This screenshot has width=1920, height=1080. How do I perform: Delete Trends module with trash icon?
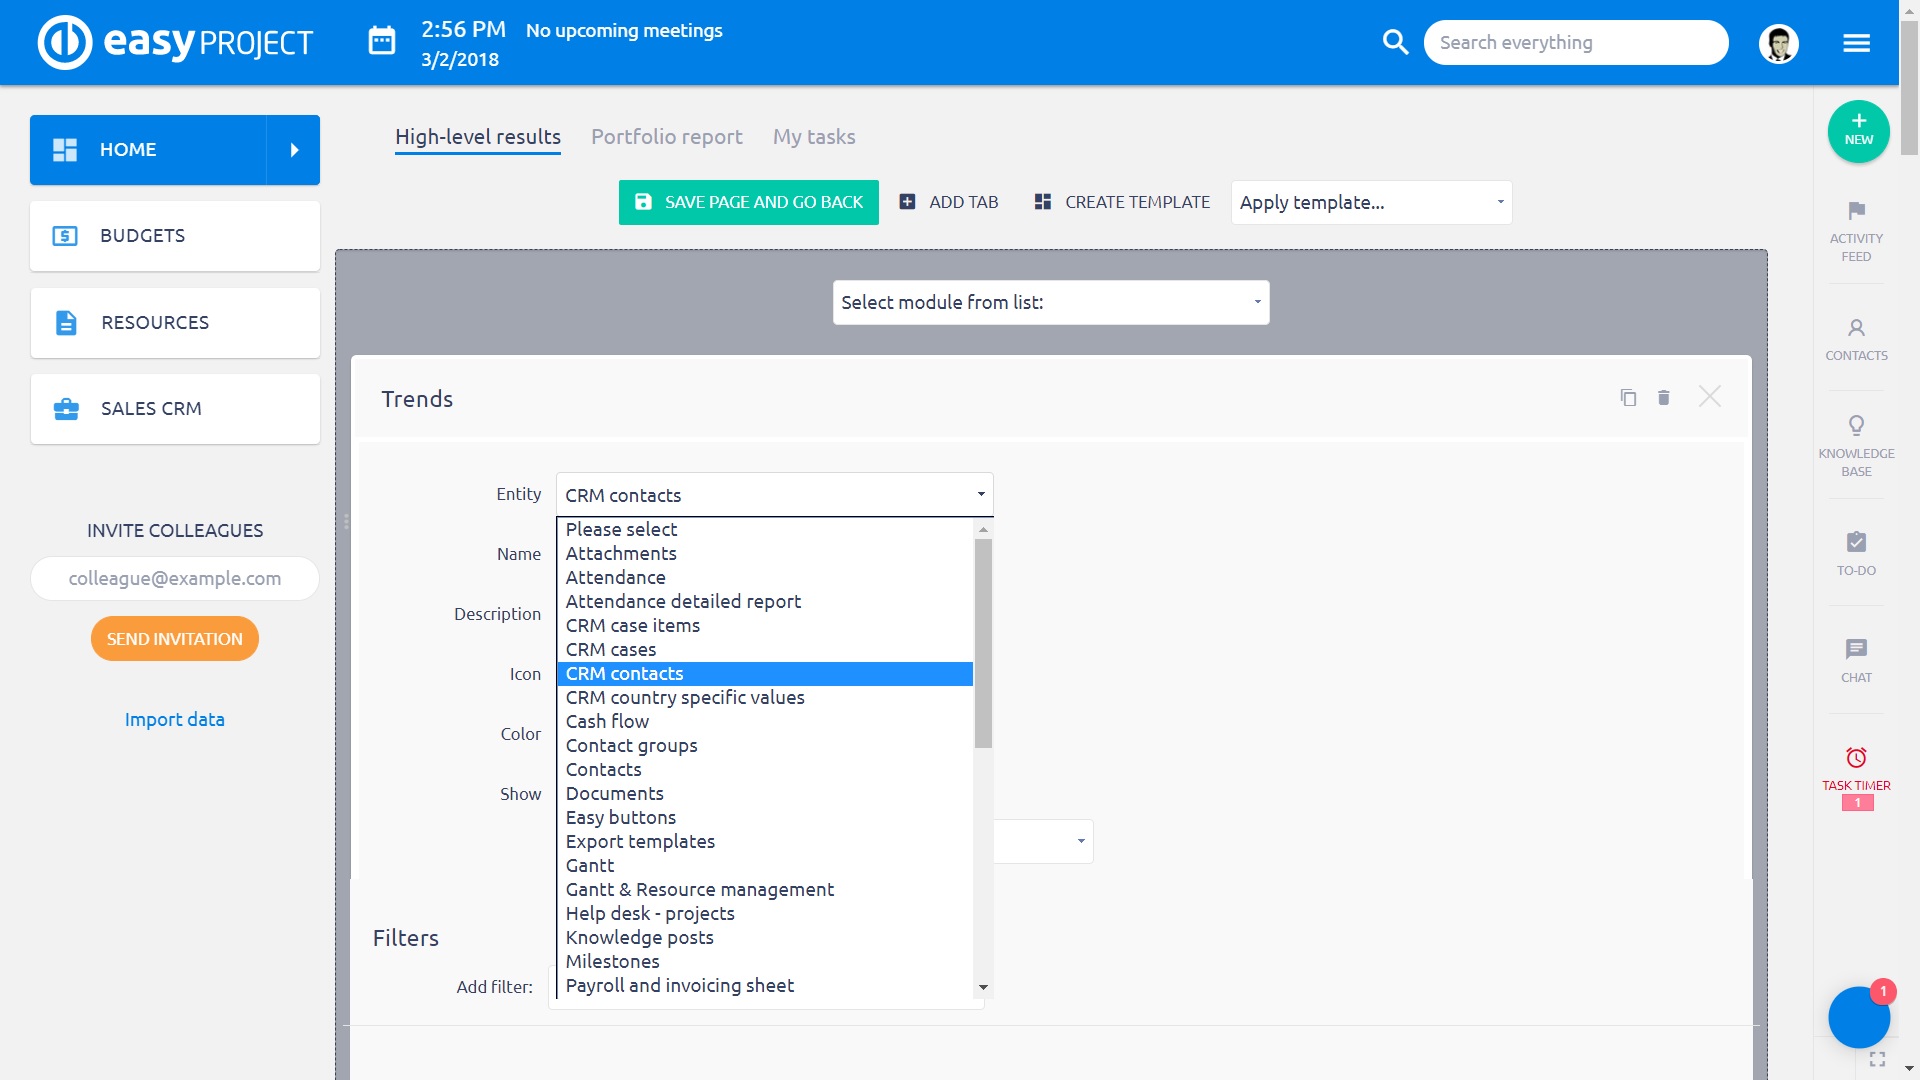pos(1664,398)
